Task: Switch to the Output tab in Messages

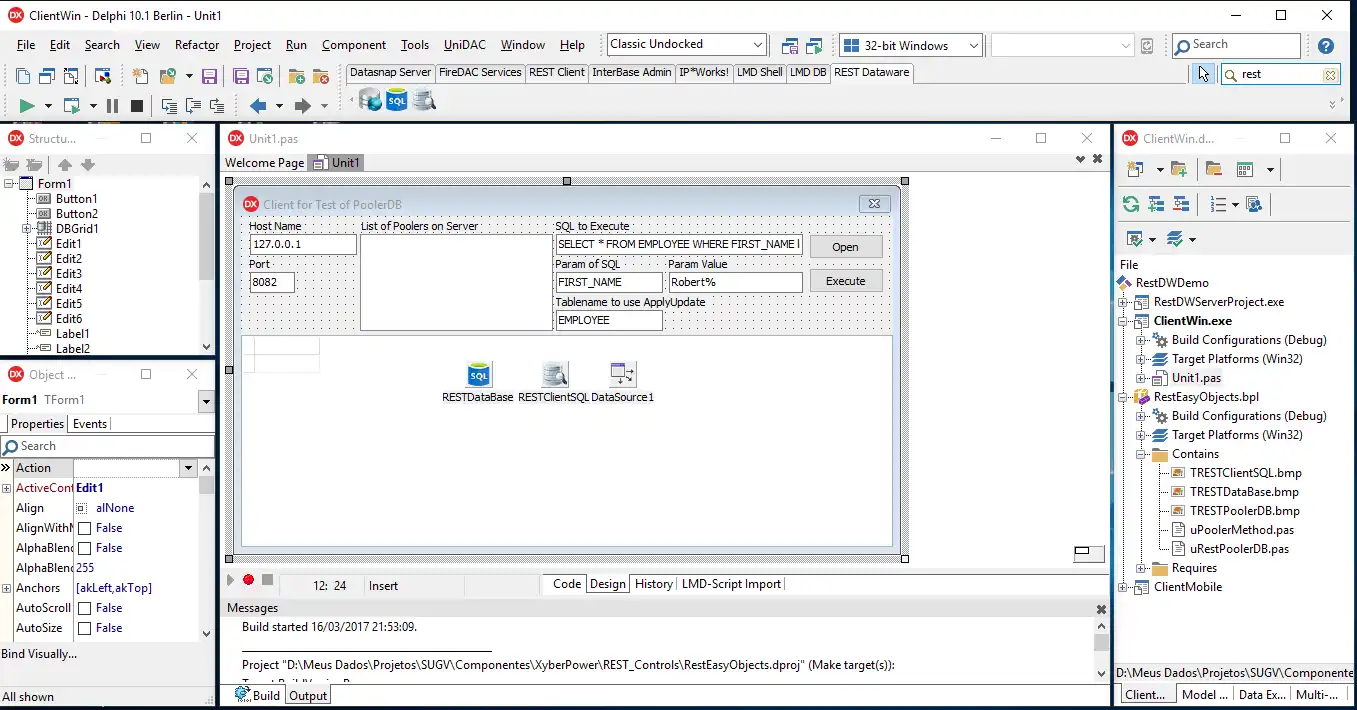Action: (308, 696)
